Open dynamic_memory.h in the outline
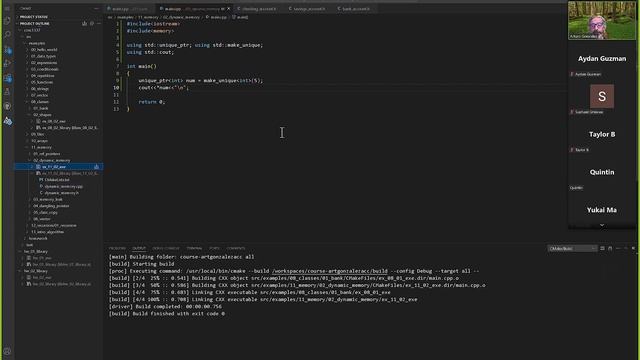The width and height of the screenshot is (640, 360). [x=60, y=193]
